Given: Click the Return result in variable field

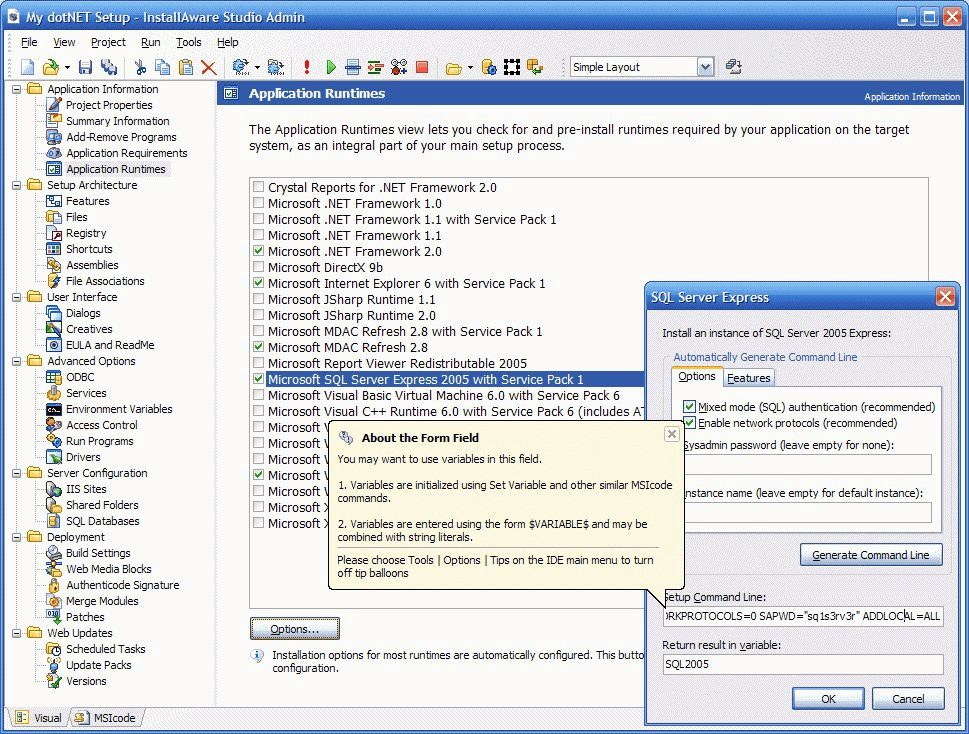Looking at the screenshot, I should tap(803, 664).
